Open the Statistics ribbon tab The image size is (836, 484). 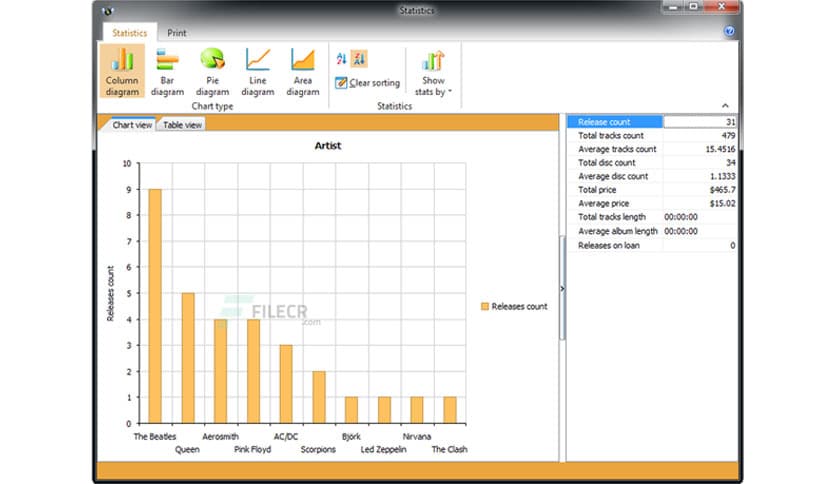click(x=130, y=33)
